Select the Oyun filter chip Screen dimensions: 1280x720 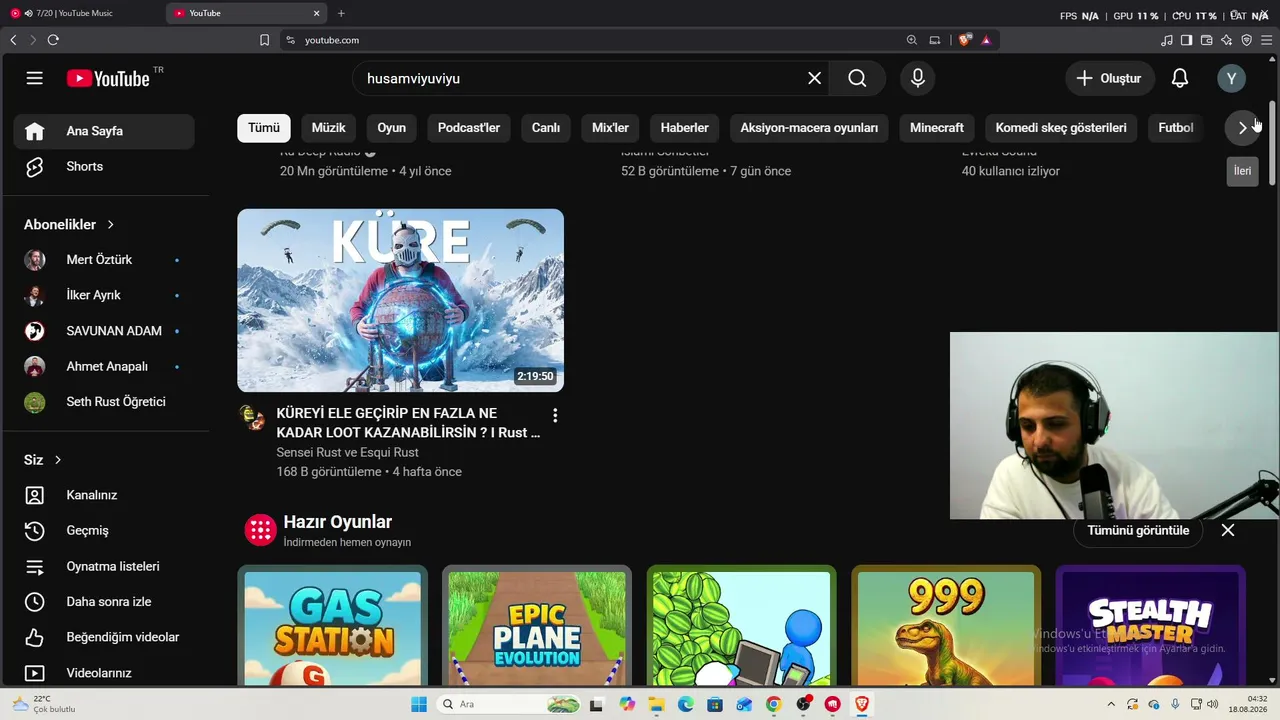[391, 128]
